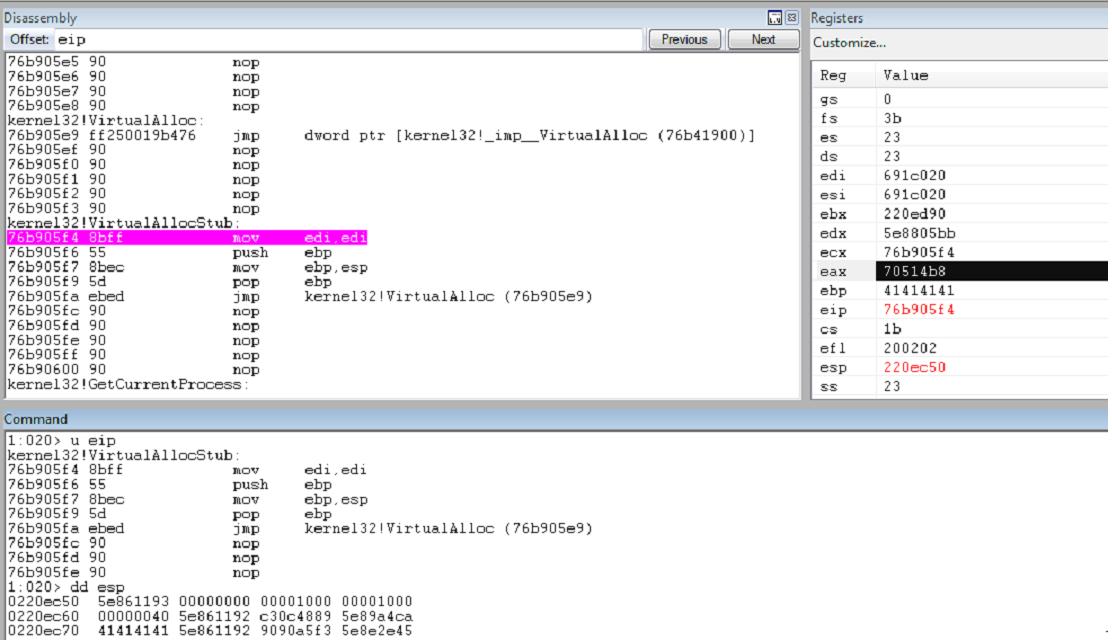The image size is (1112, 641).
Task: Click the Registers pane title
Action: (x=837, y=18)
